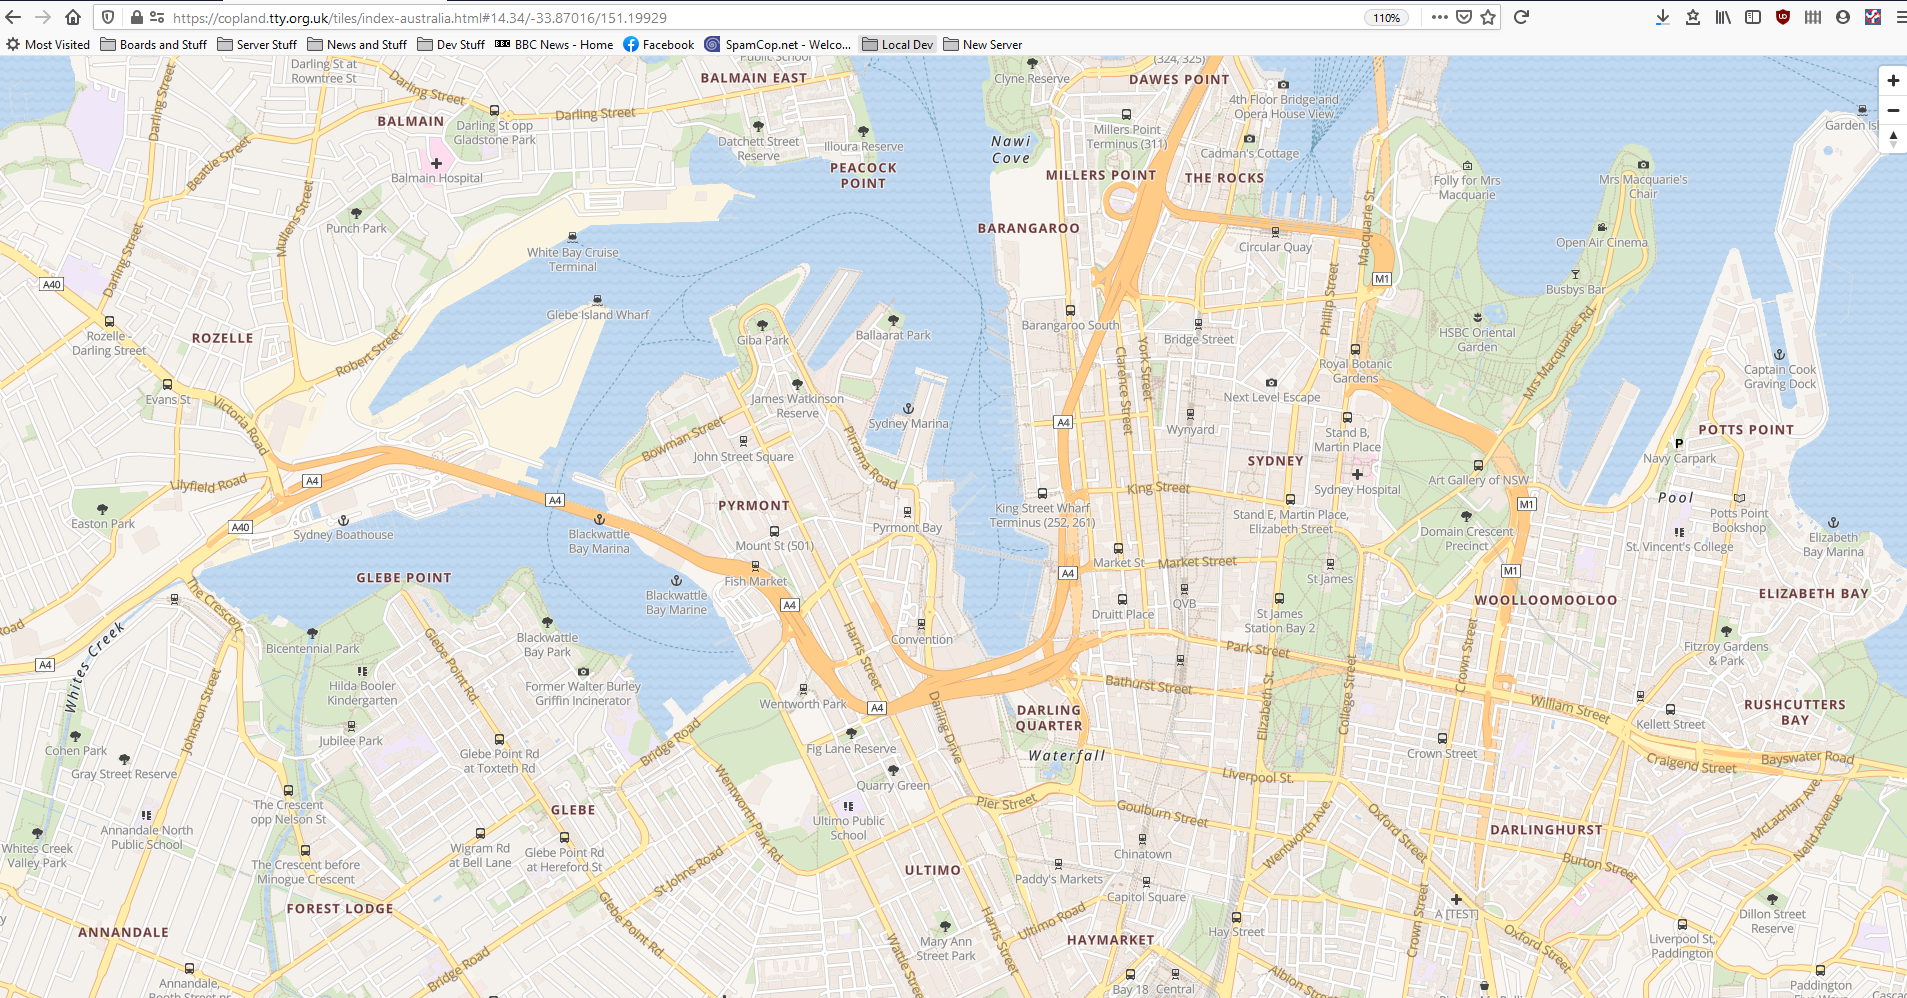Click the HAYMARKET label
Image resolution: width=1907 pixels, height=998 pixels.
(x=1110, y=940)
